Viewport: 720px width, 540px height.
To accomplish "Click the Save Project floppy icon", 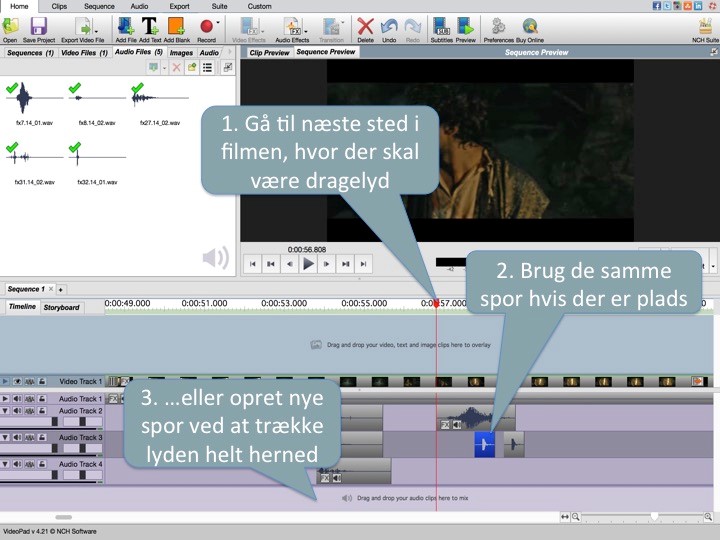I will click(x=39, y=27).
